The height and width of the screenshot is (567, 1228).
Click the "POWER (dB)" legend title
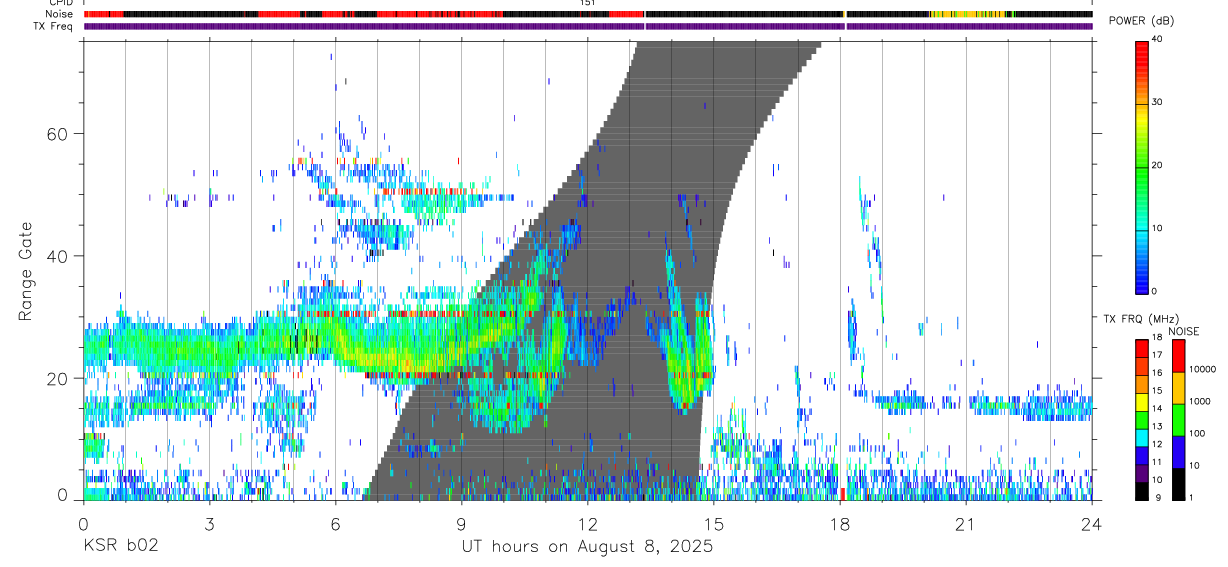pyautogui.click(x=1142, y=21)
